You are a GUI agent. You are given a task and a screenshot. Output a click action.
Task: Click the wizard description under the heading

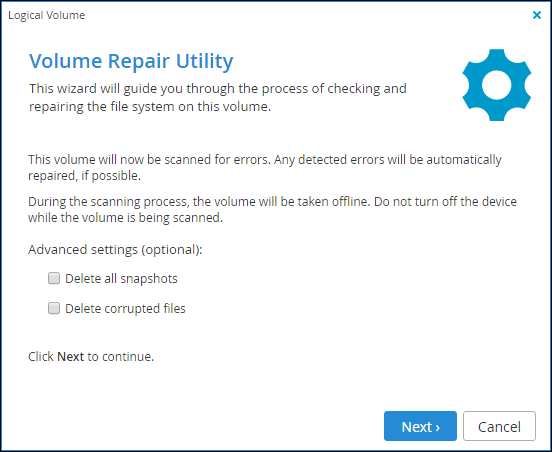point(218,98)
